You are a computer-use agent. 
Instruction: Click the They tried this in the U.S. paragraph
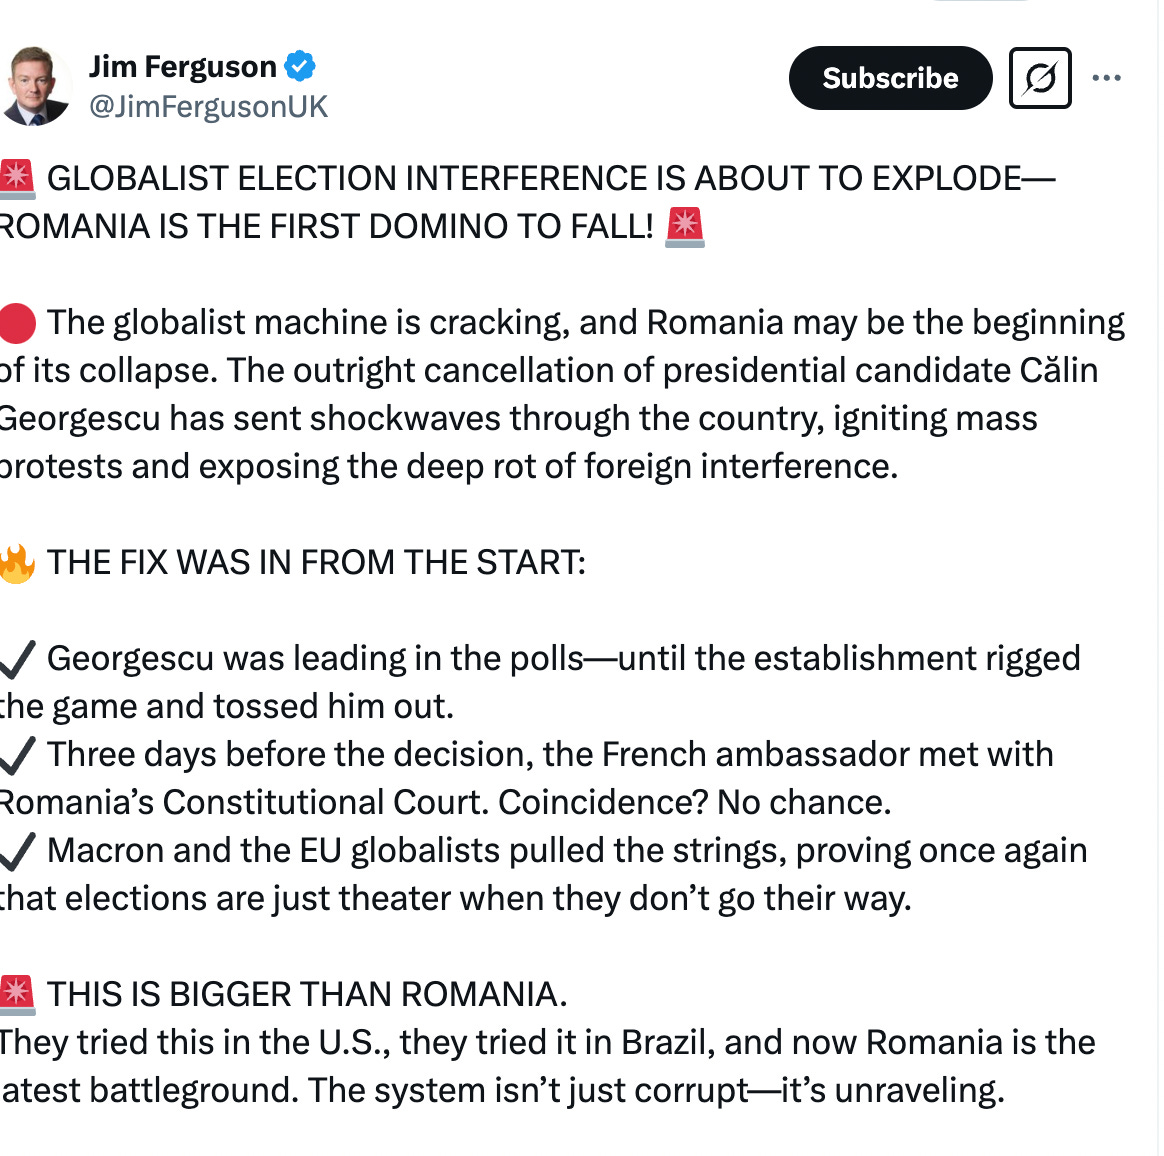[548, 1067]
